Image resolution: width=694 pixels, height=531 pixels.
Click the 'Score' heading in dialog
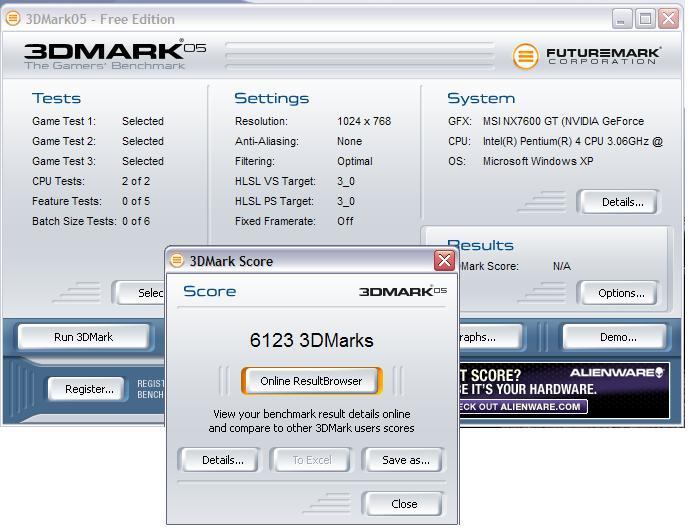[x=210, y=291]
